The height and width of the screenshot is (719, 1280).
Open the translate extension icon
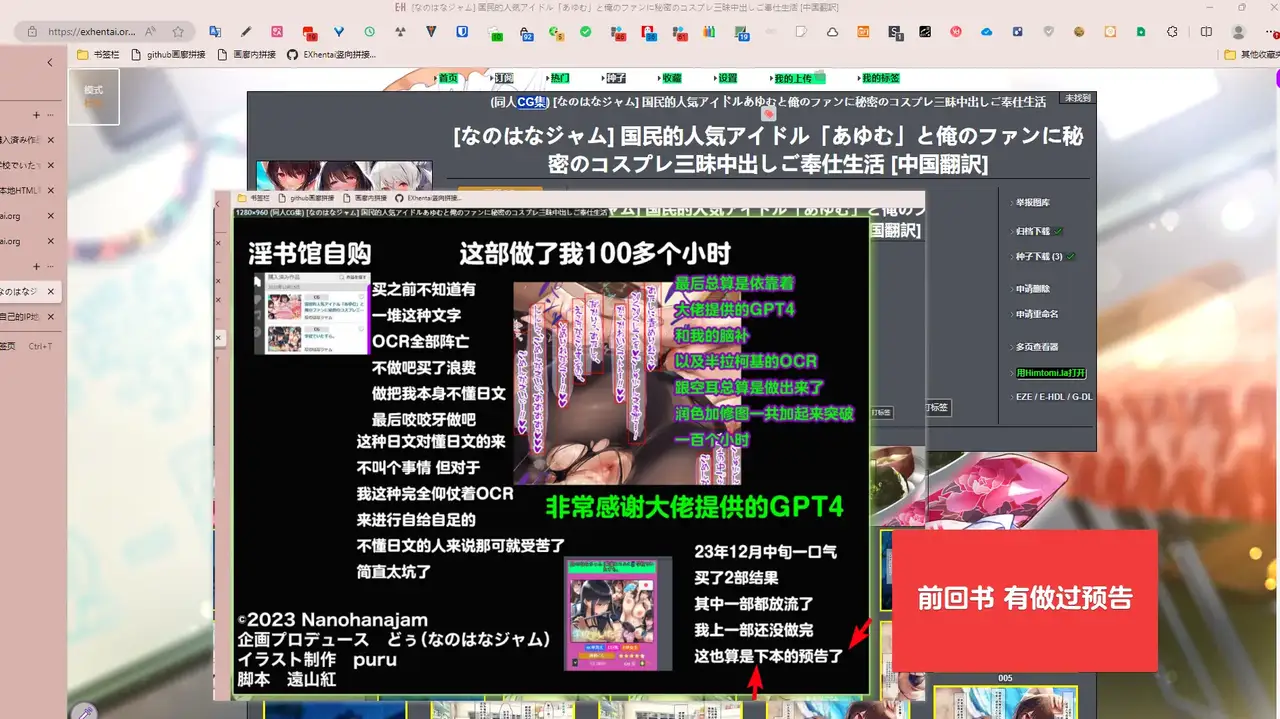[217, 32]
